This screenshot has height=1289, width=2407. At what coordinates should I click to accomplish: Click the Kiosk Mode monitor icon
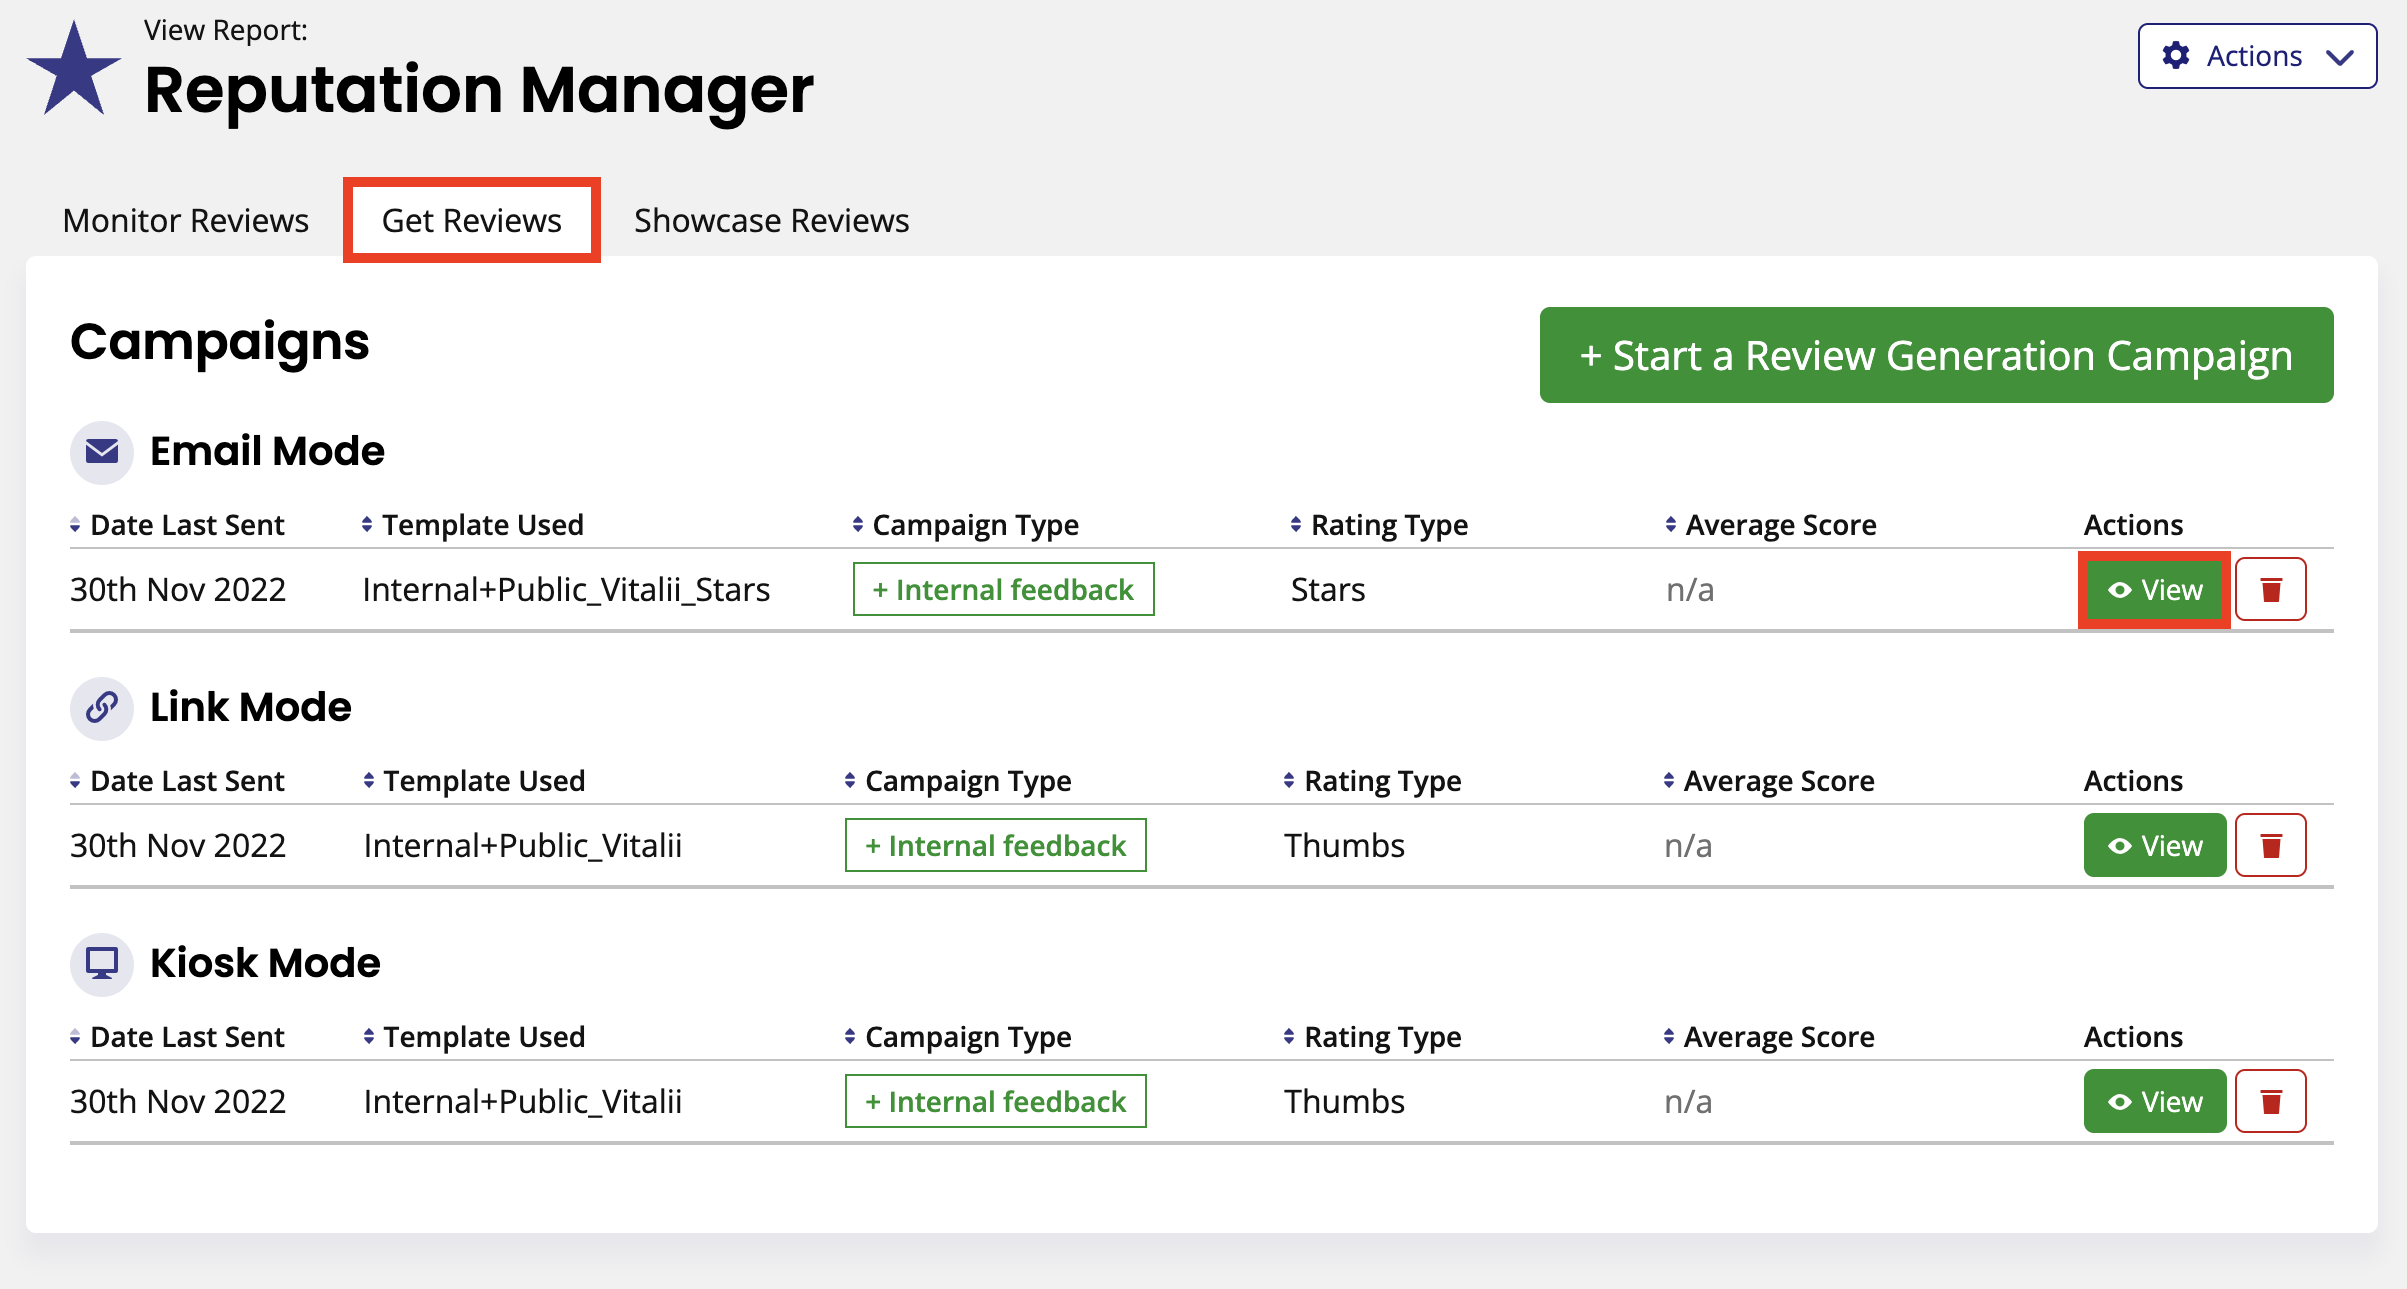[102, 964]
